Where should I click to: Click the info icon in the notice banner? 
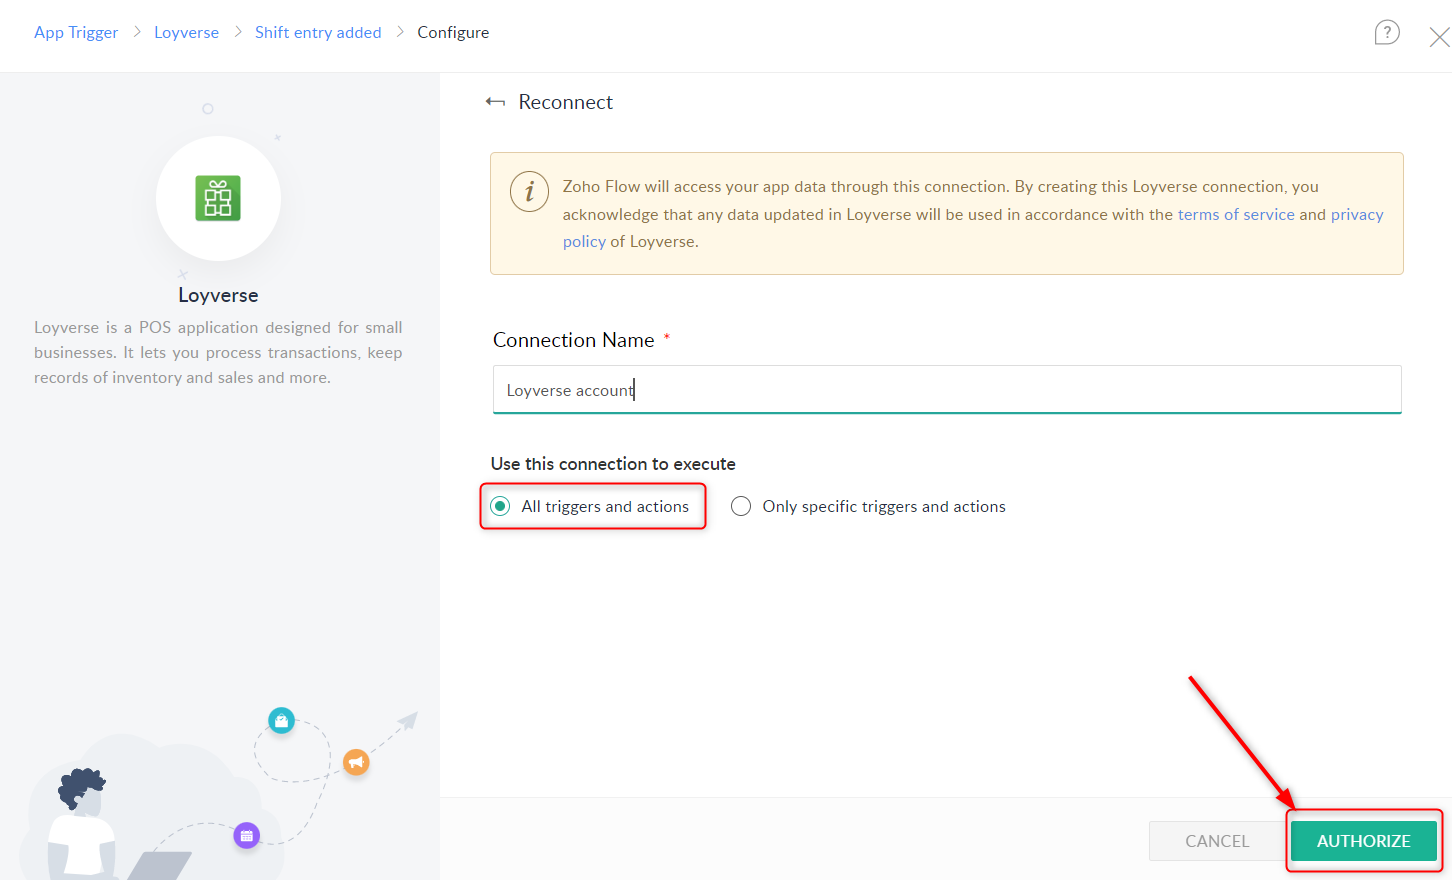click(x=530, y=191)
